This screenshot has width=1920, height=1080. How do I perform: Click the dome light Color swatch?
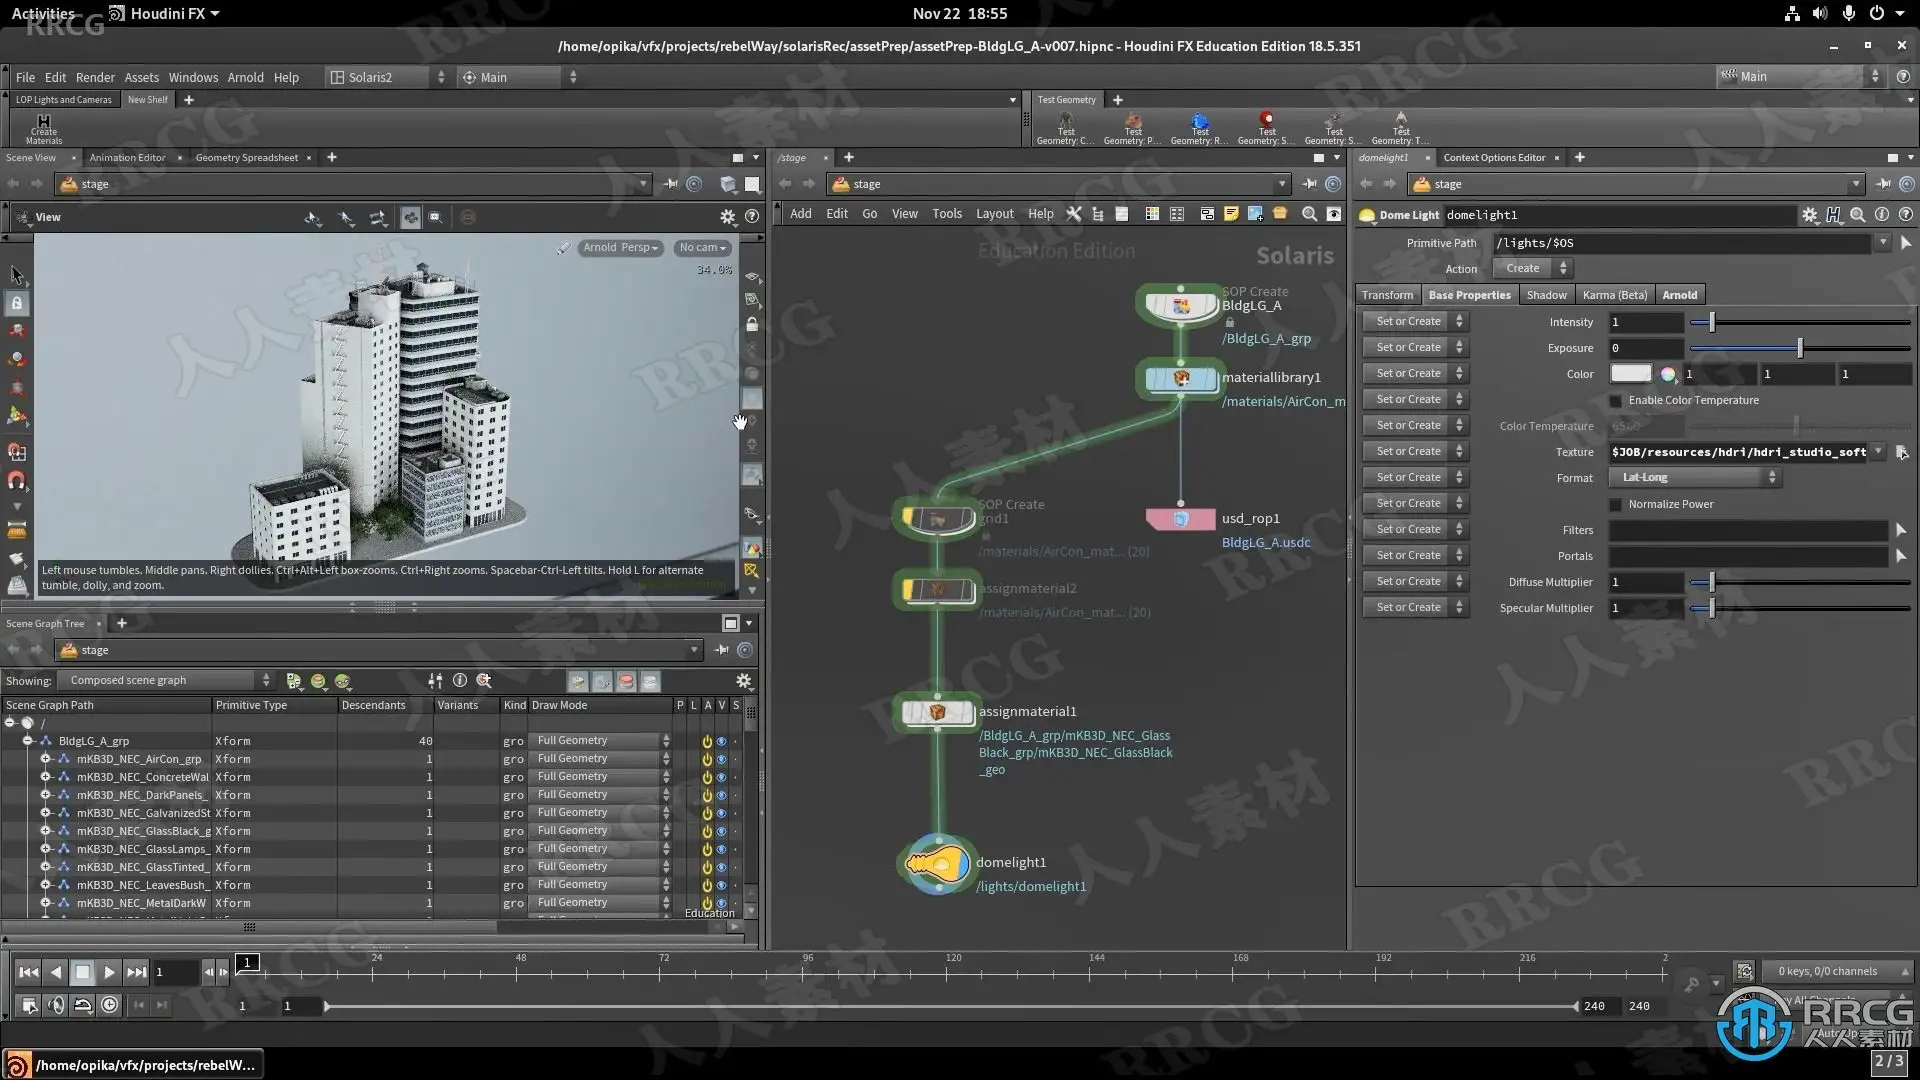click(x=1630, y=374)
